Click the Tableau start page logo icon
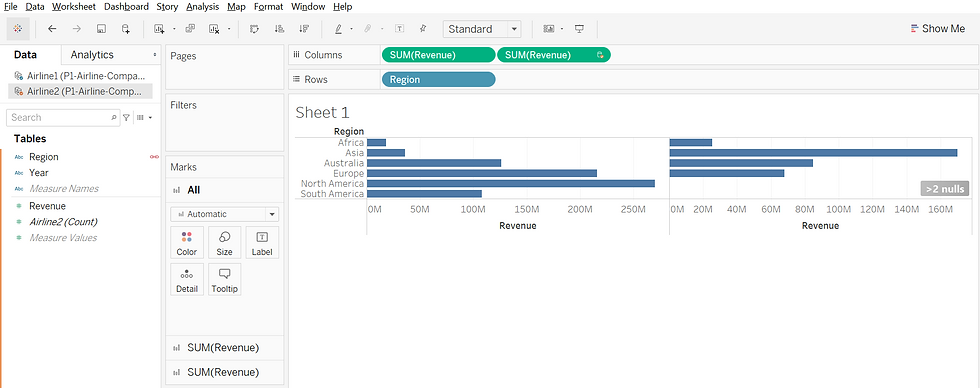This screenshot has width=980, height=388. coord(18,29)
